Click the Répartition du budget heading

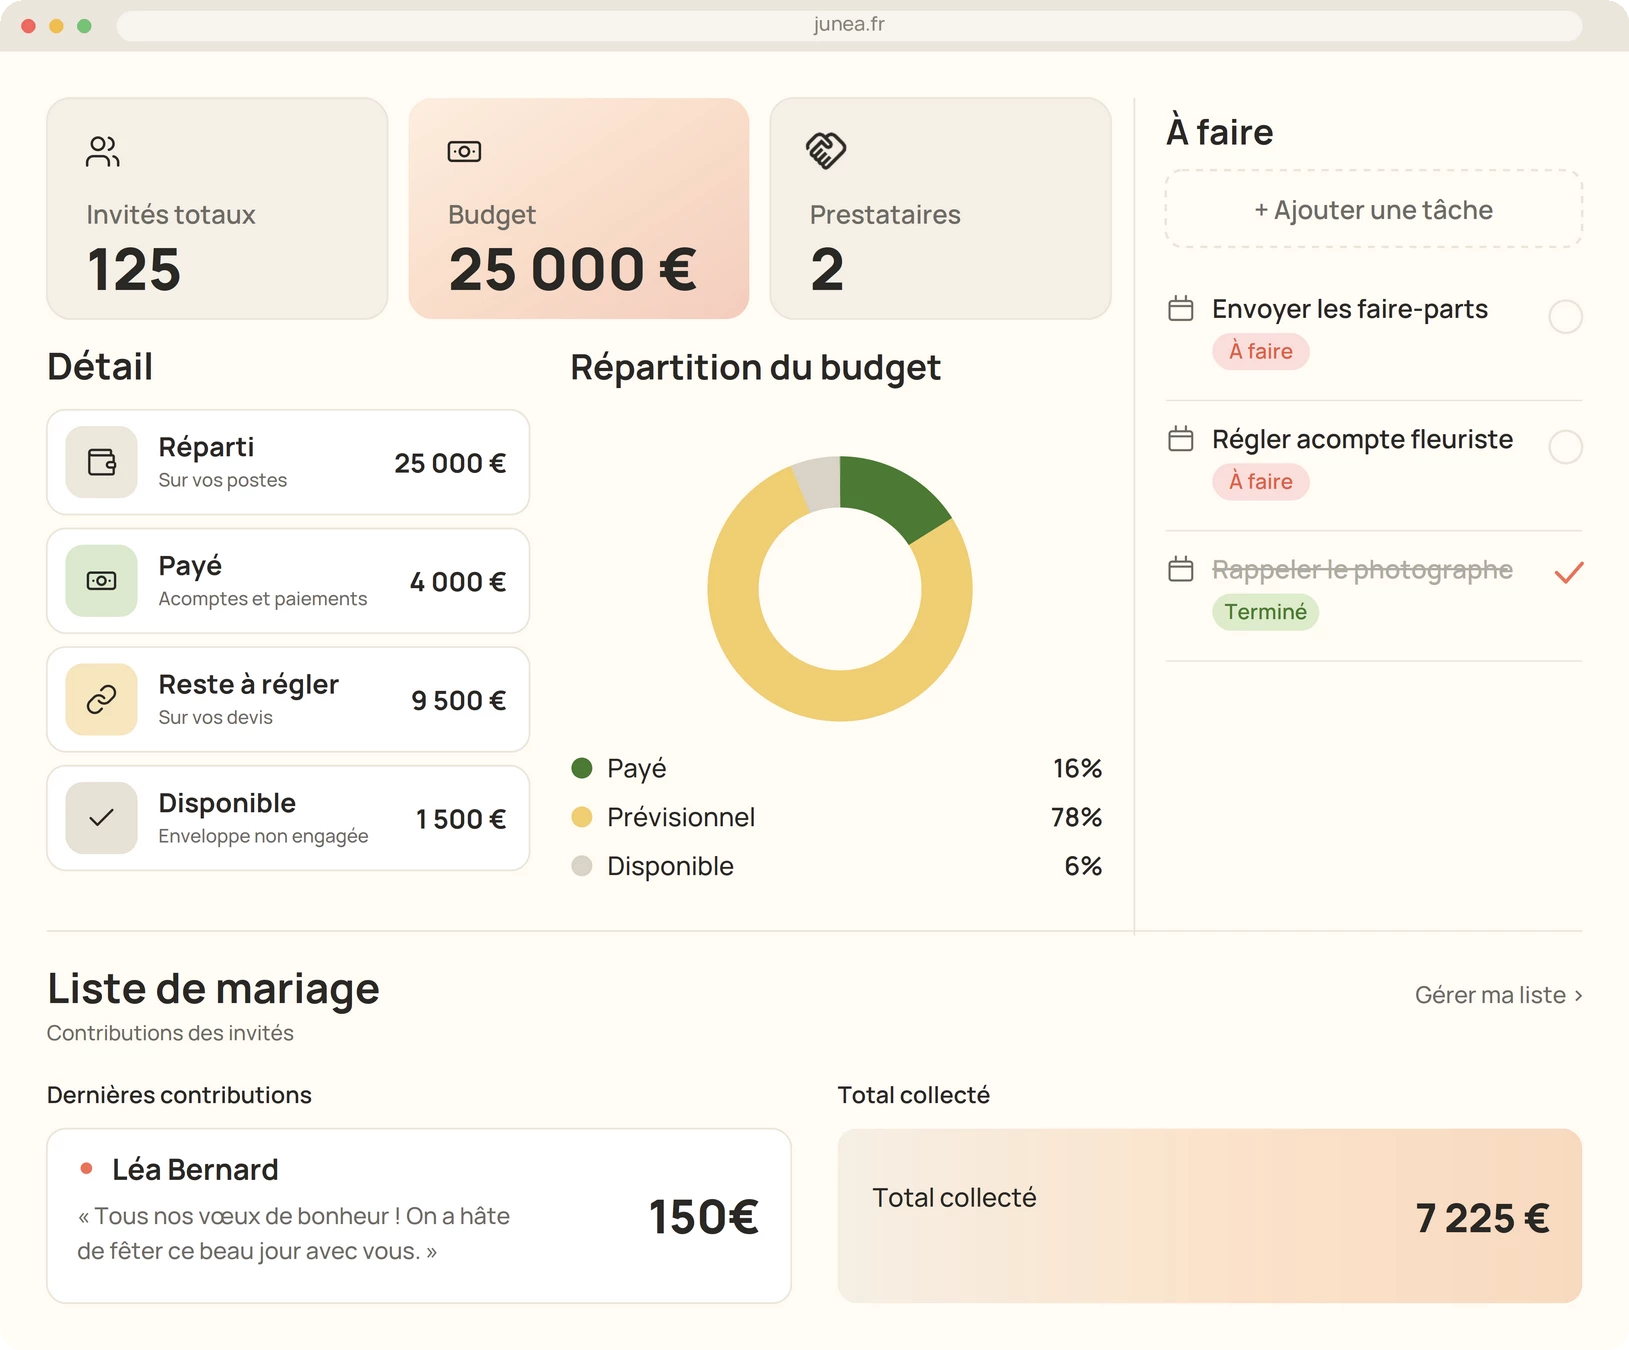(x=756, y=368)
